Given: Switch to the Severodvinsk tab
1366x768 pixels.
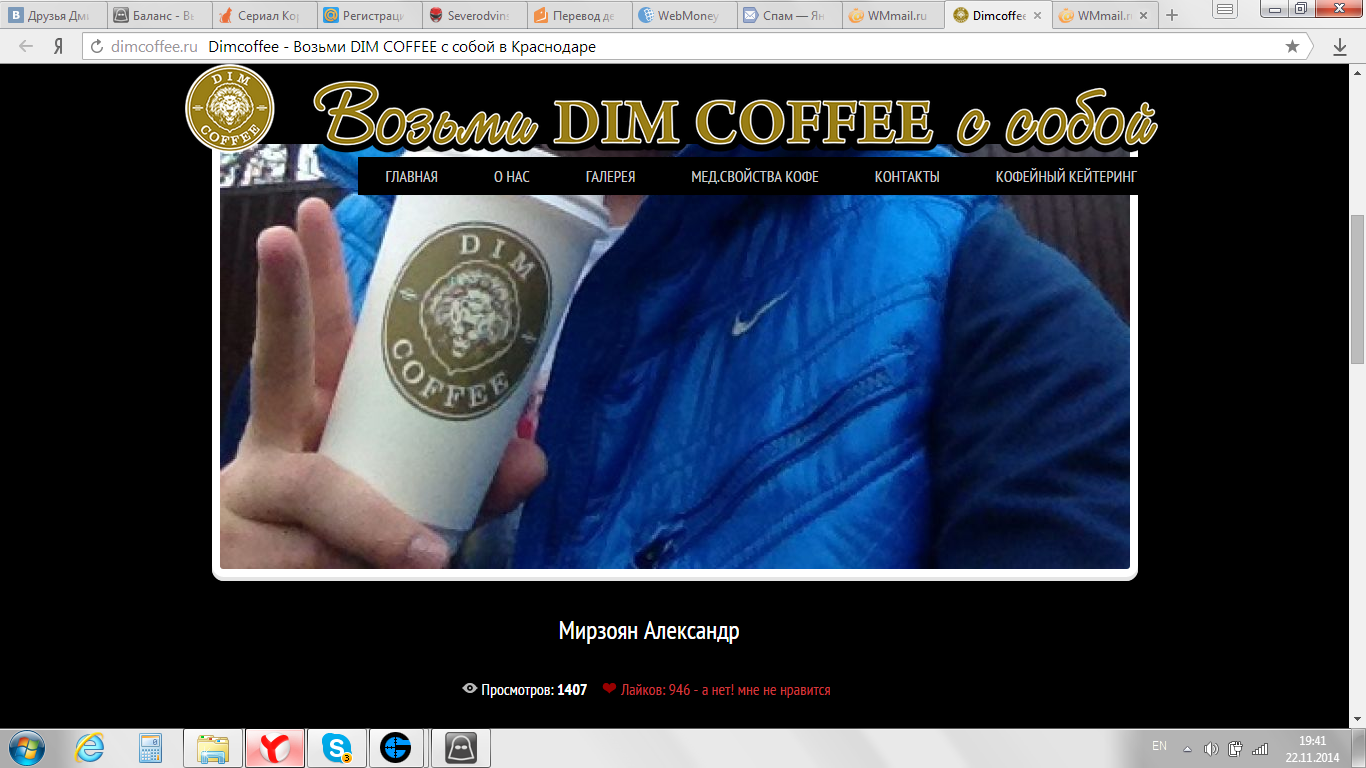Looking at the screenshot, I should coord(473,15).
